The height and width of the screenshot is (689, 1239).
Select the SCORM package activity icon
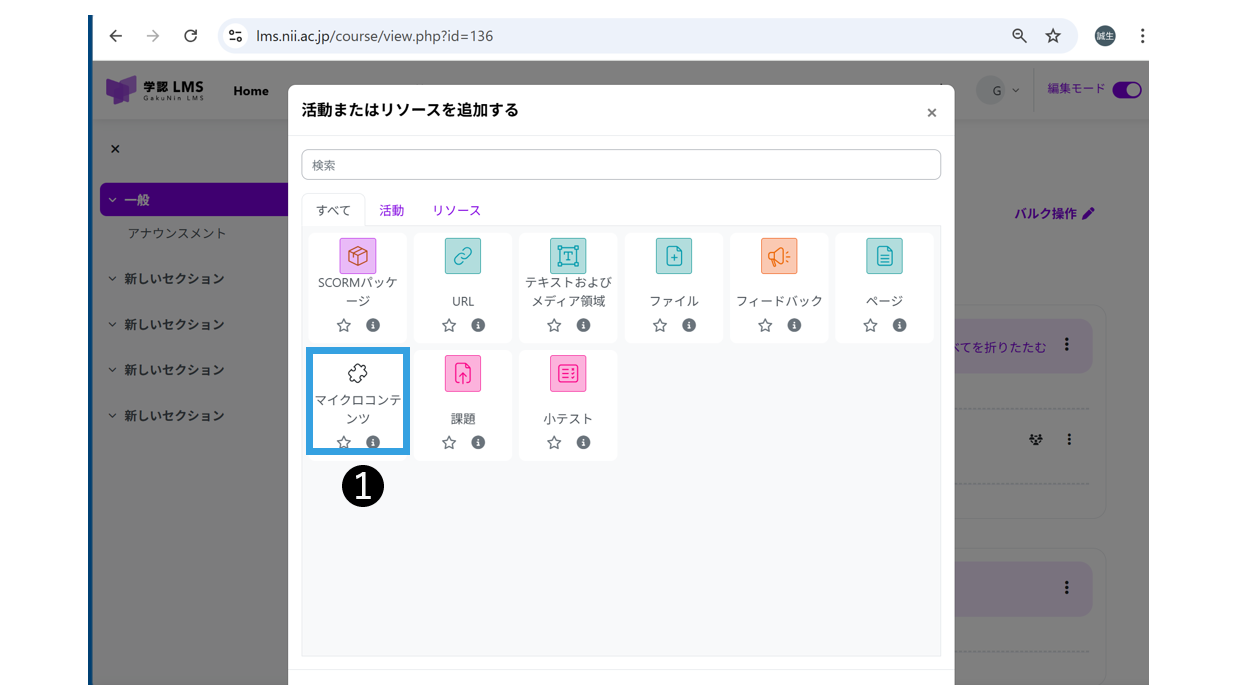pos(357,256)
